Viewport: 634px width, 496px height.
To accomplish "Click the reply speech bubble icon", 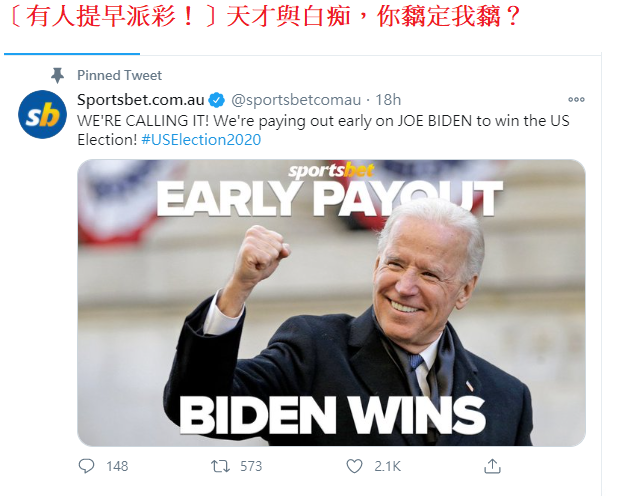I will click(86, 466).
